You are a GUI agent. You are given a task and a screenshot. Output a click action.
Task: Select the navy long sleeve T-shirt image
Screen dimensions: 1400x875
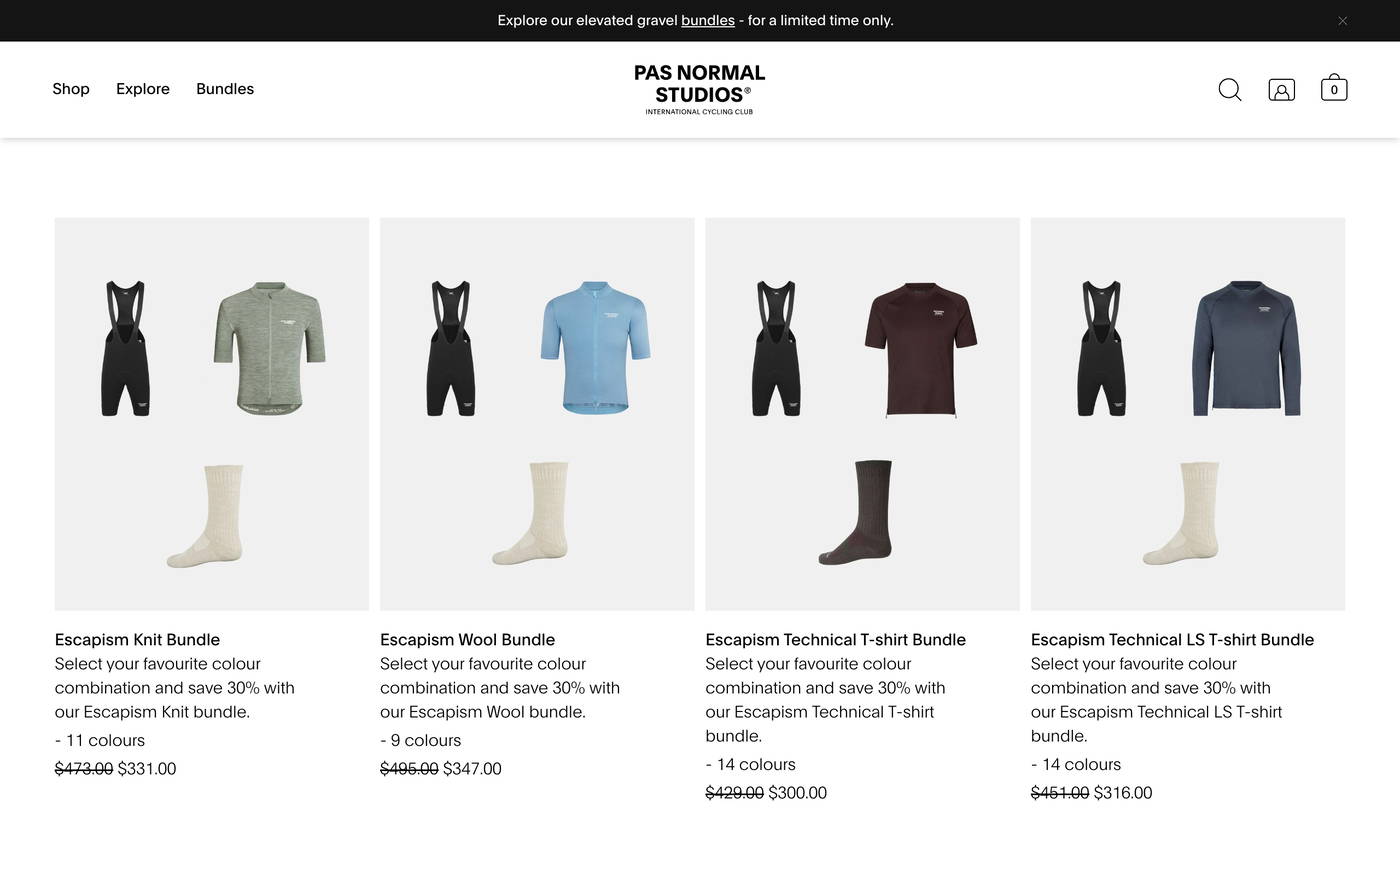tap(1246, 348)
